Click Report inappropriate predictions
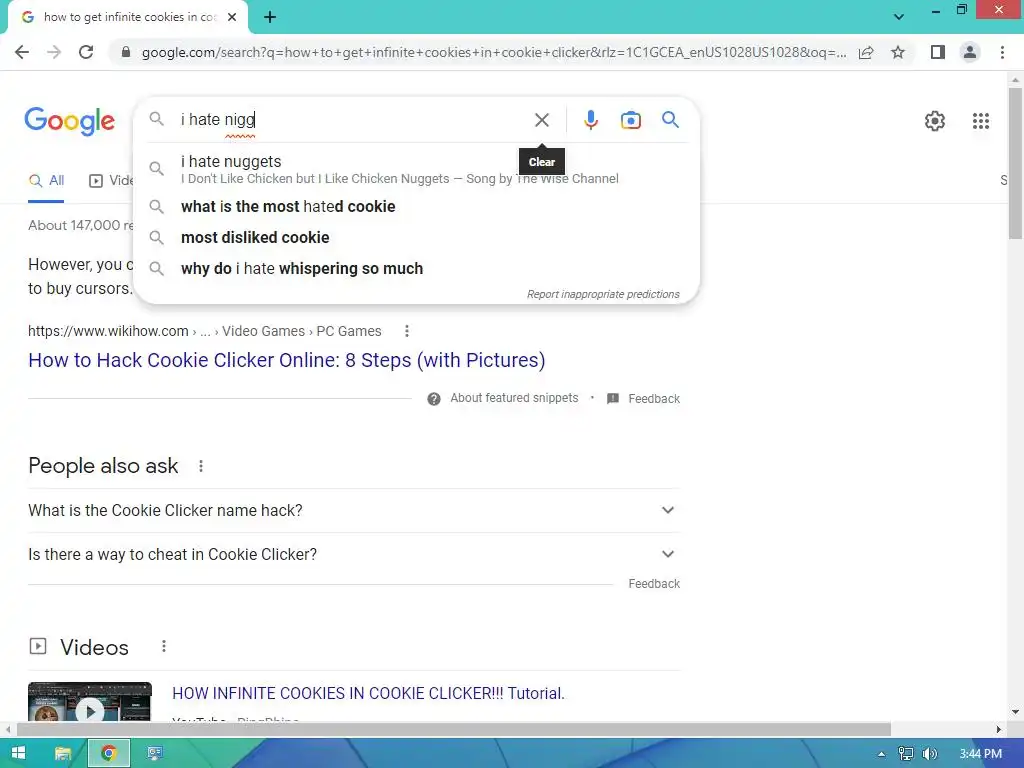 603,295
